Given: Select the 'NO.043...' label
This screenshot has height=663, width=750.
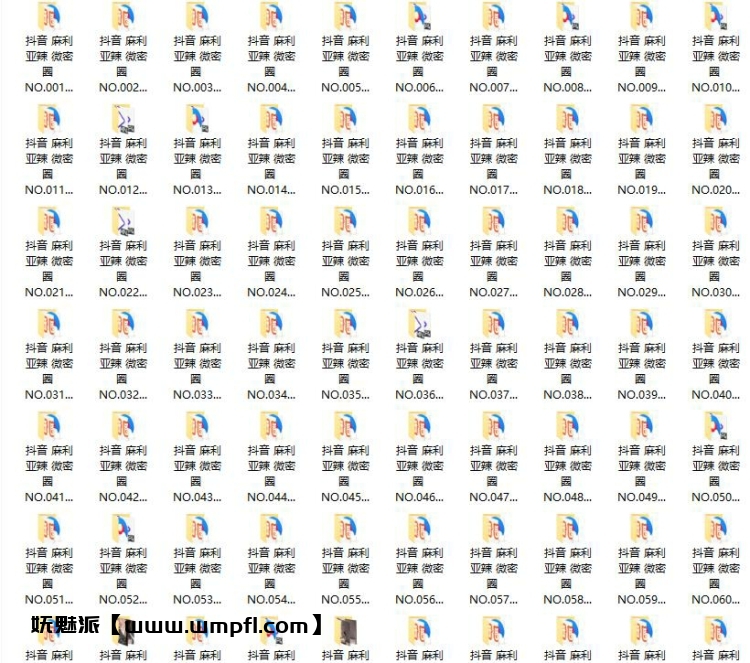Looking at the screenshot, I should tap(197, 497).
